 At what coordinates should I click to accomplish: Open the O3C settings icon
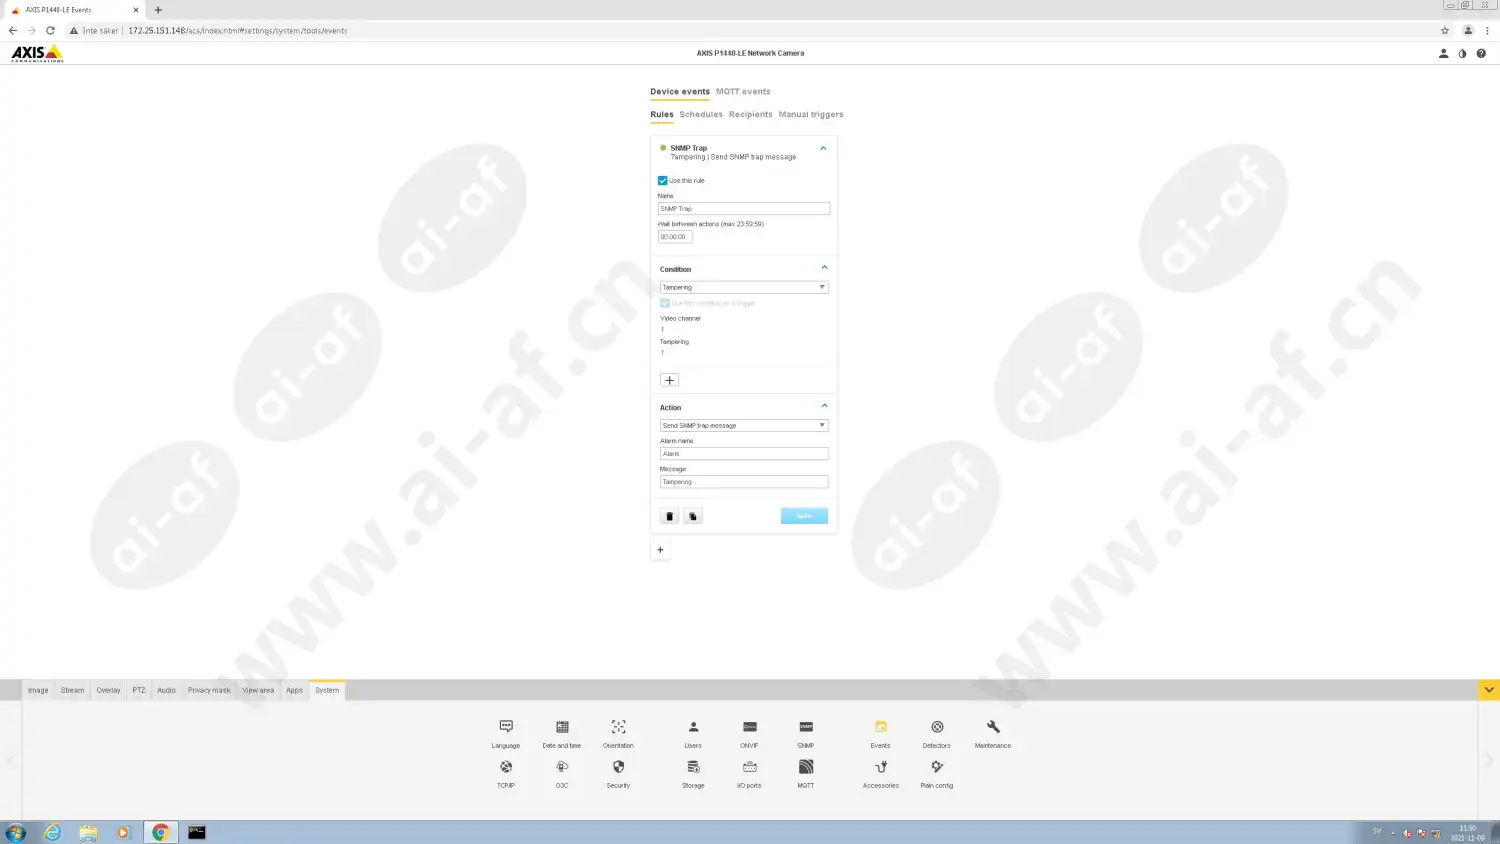click(562, 767)
